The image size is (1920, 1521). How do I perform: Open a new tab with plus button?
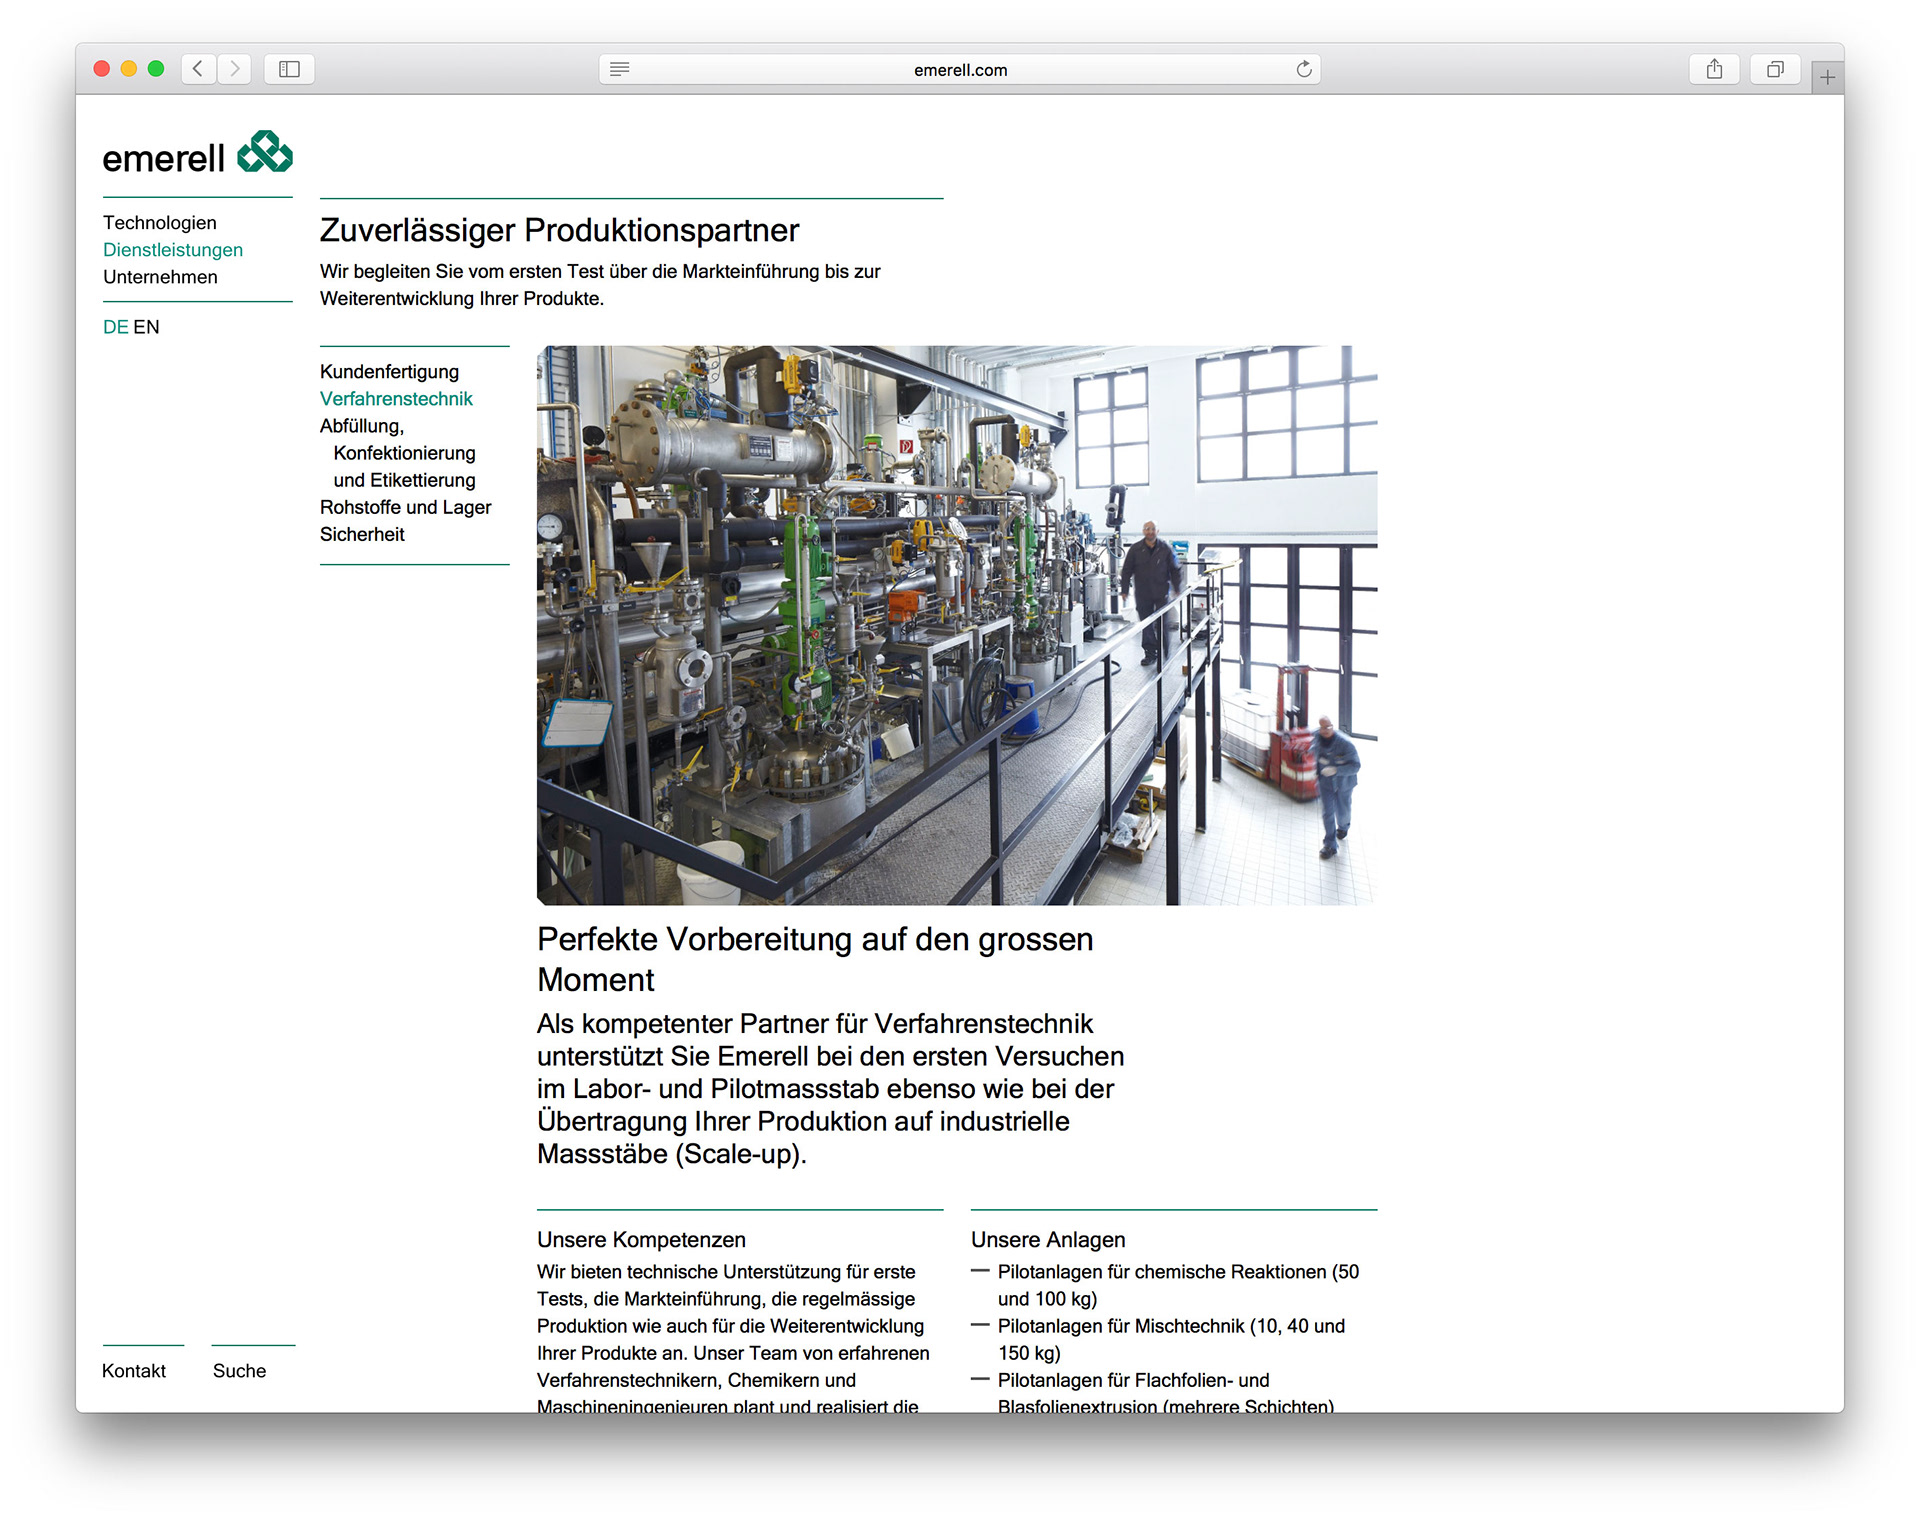[1827, 77]
